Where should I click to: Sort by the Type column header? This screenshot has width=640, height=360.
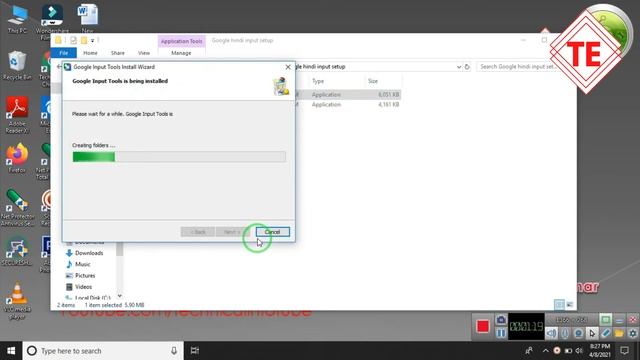(x=318, y=81)
